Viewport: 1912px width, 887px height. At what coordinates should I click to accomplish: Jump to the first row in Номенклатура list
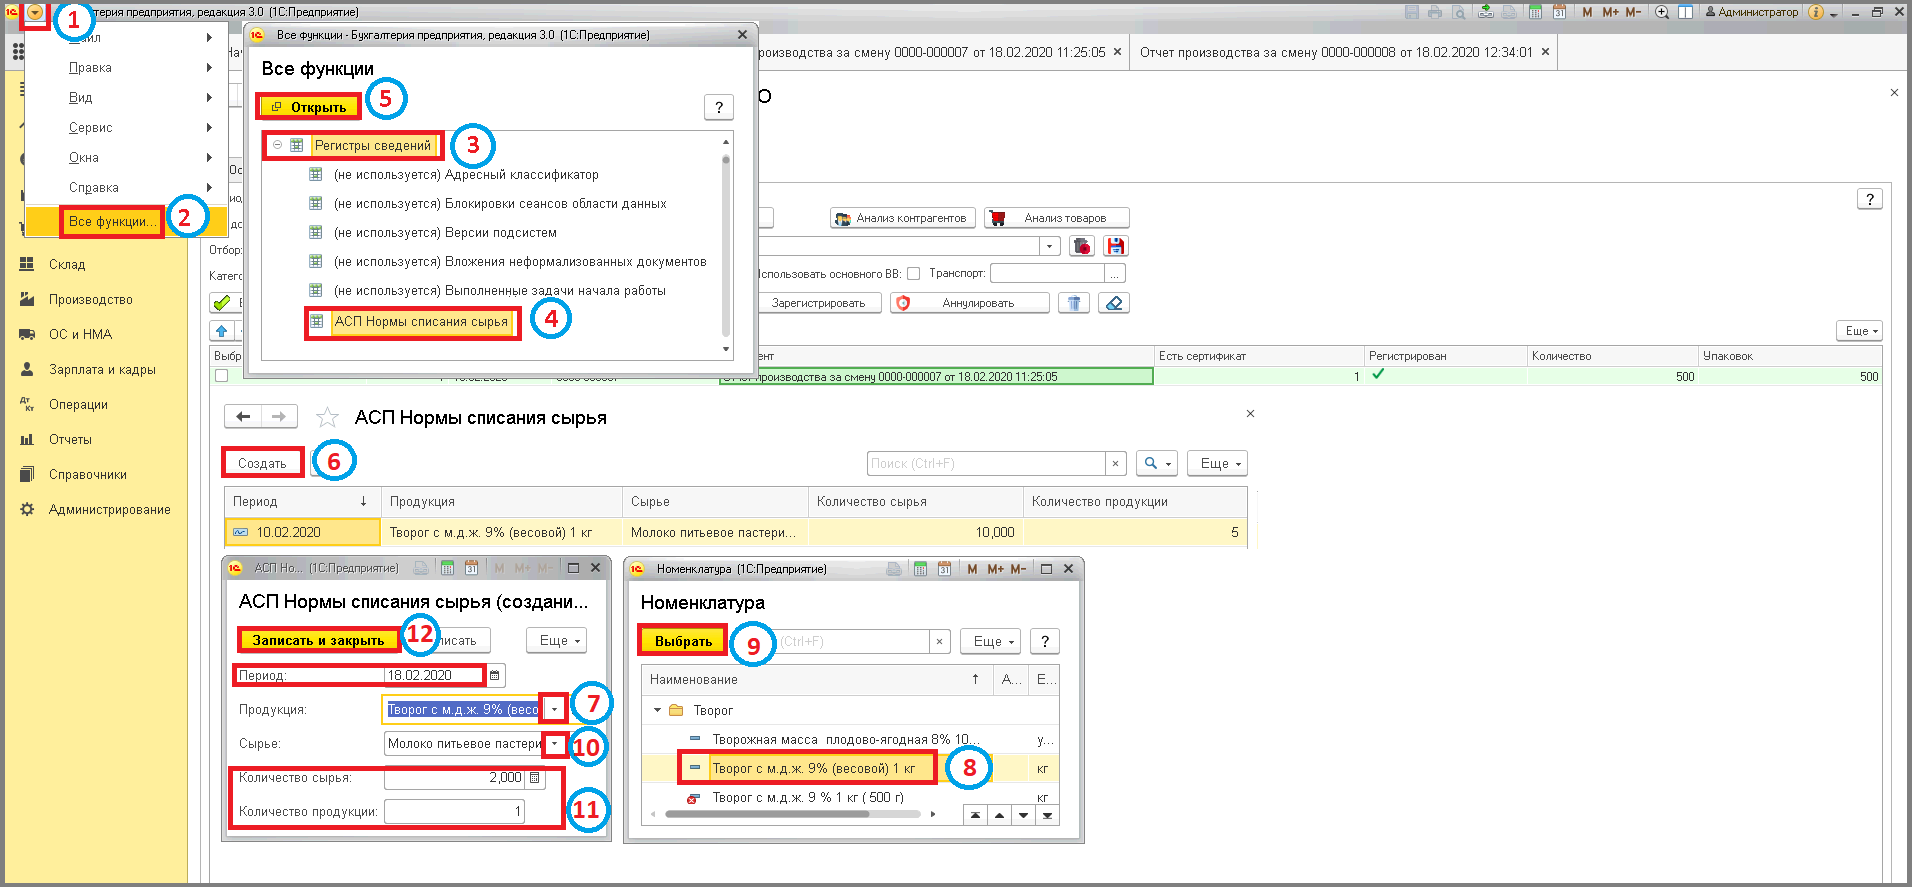975,815
